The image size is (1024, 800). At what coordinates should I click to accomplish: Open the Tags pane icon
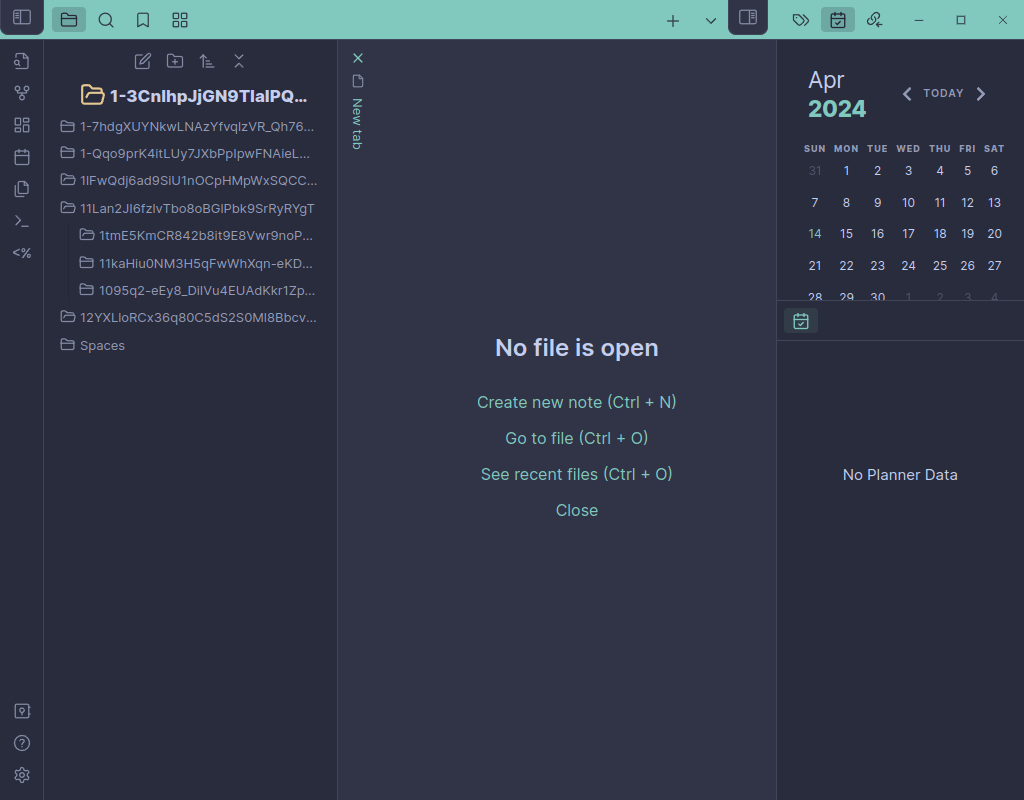(801, 20)
